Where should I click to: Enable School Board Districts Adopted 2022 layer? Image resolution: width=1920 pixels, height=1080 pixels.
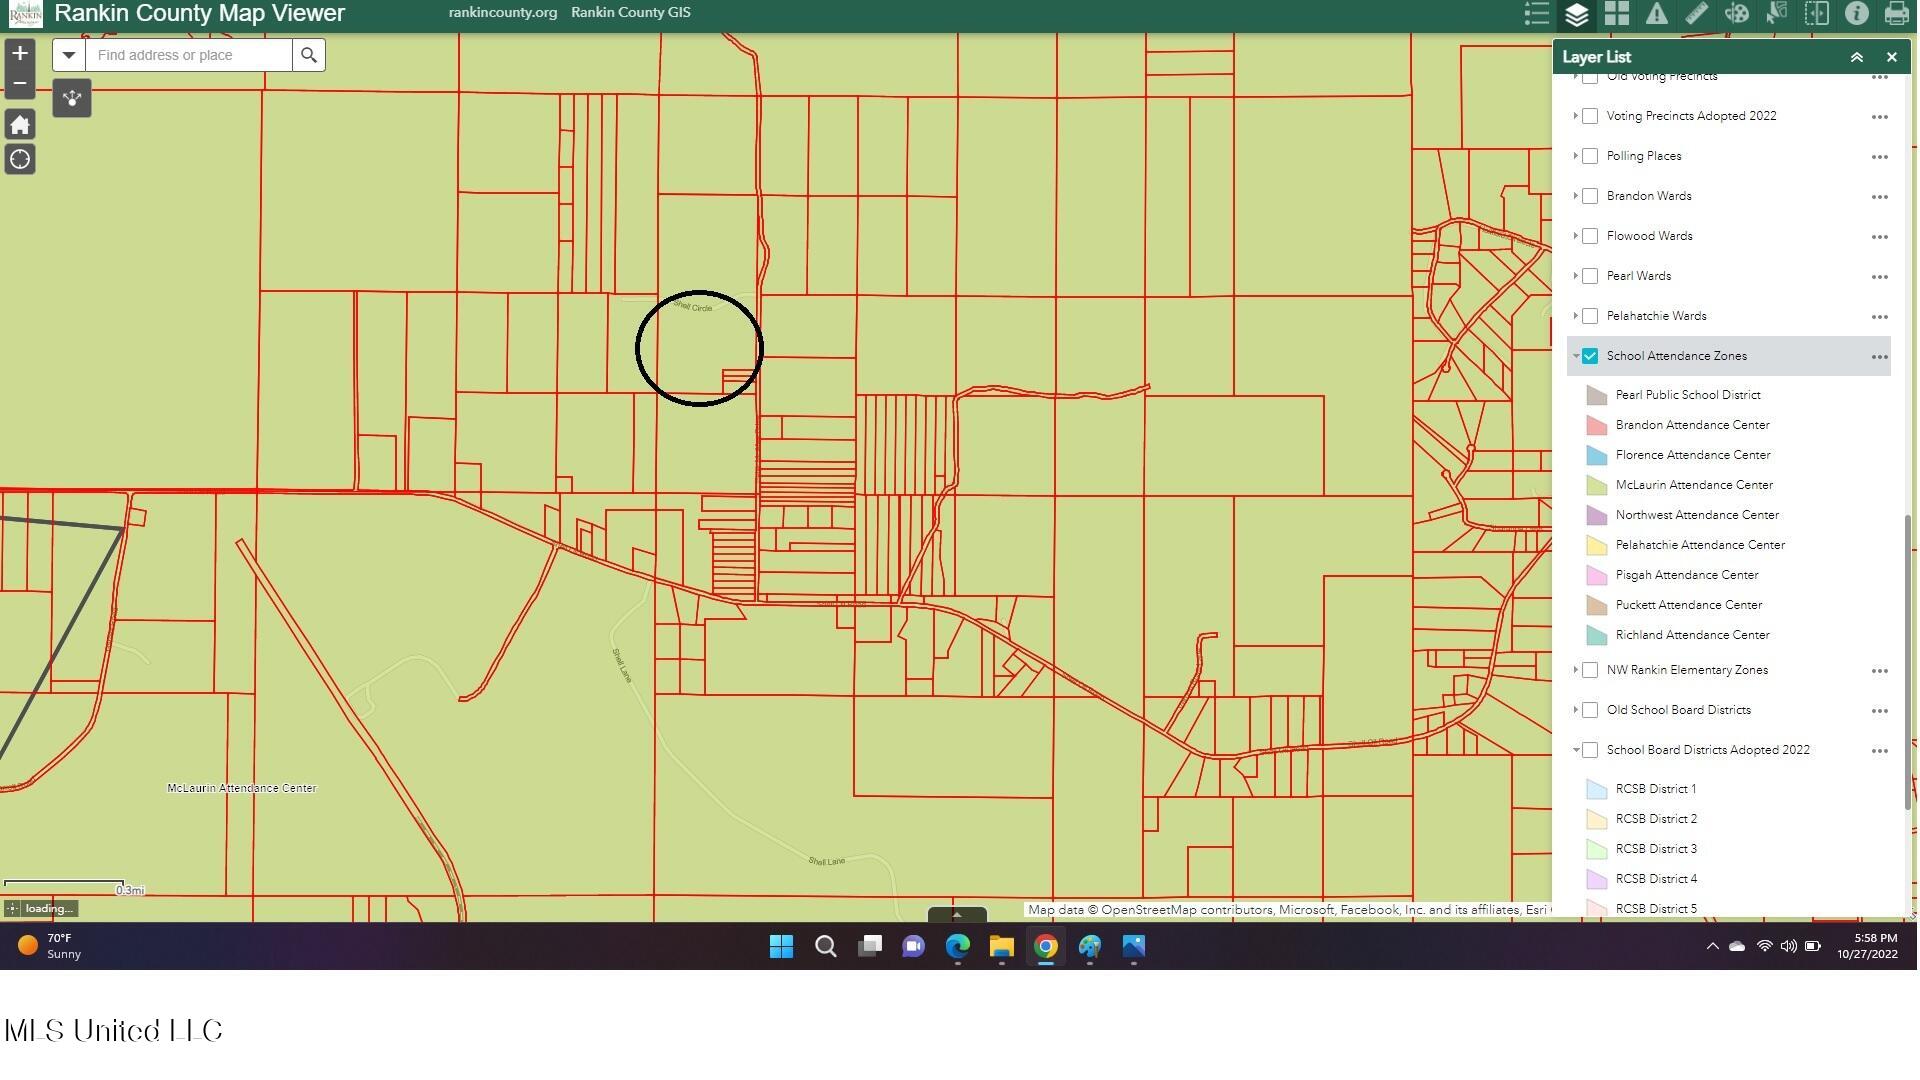click(1590, 750)
